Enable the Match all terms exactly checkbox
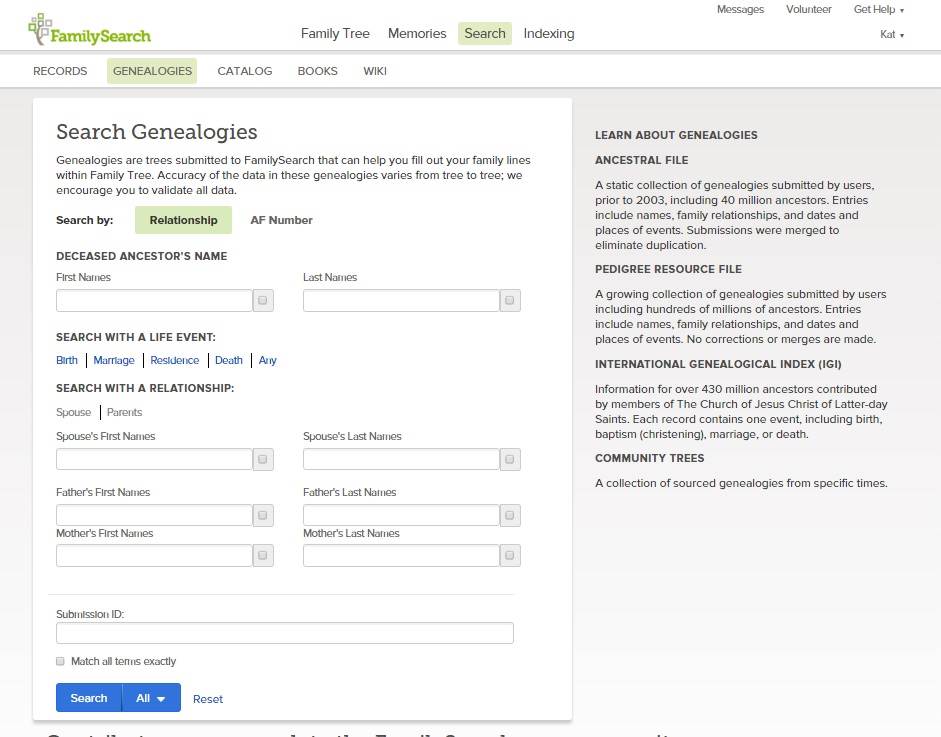Screen dimensions: 941x737 click(60, 661)
